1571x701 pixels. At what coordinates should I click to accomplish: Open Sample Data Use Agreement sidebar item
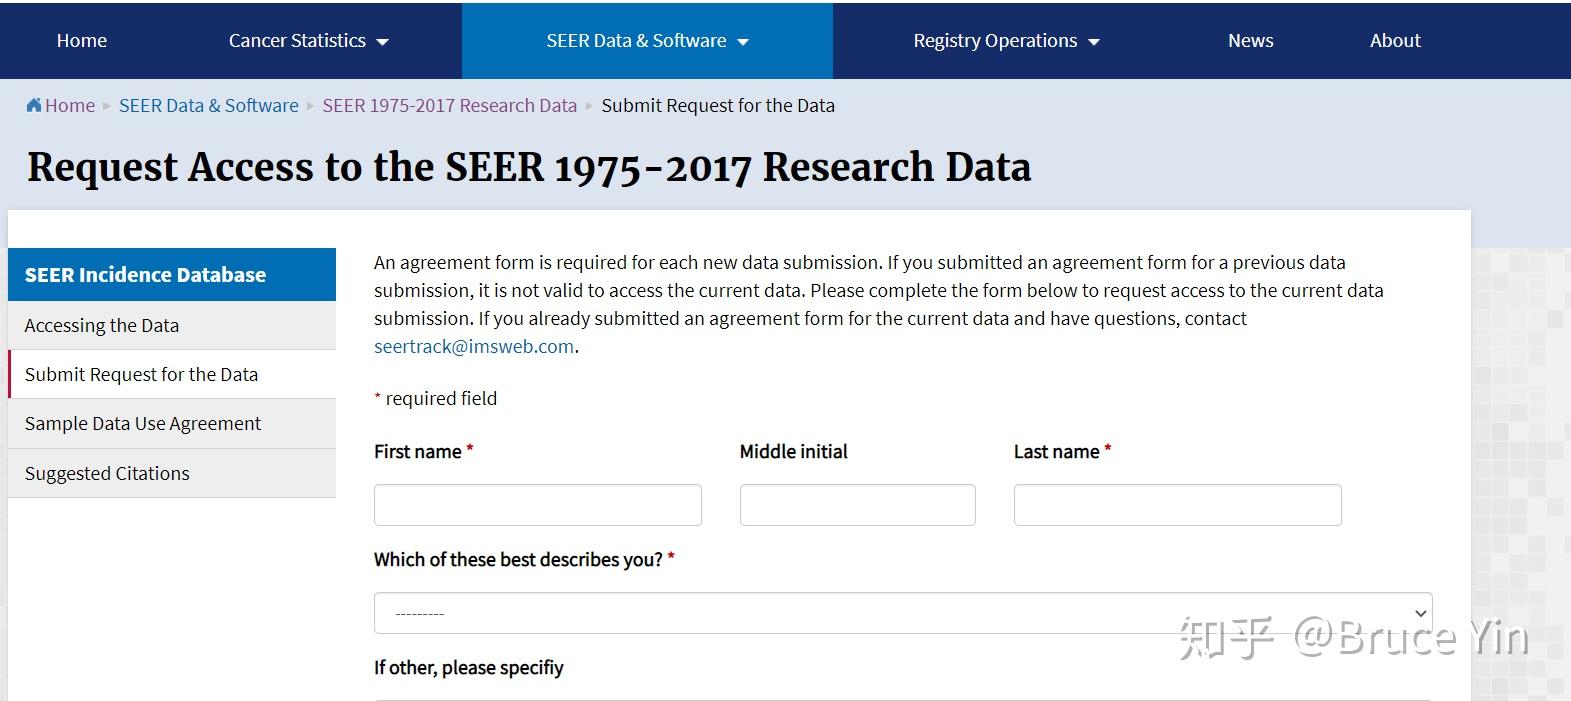(142, 423)
